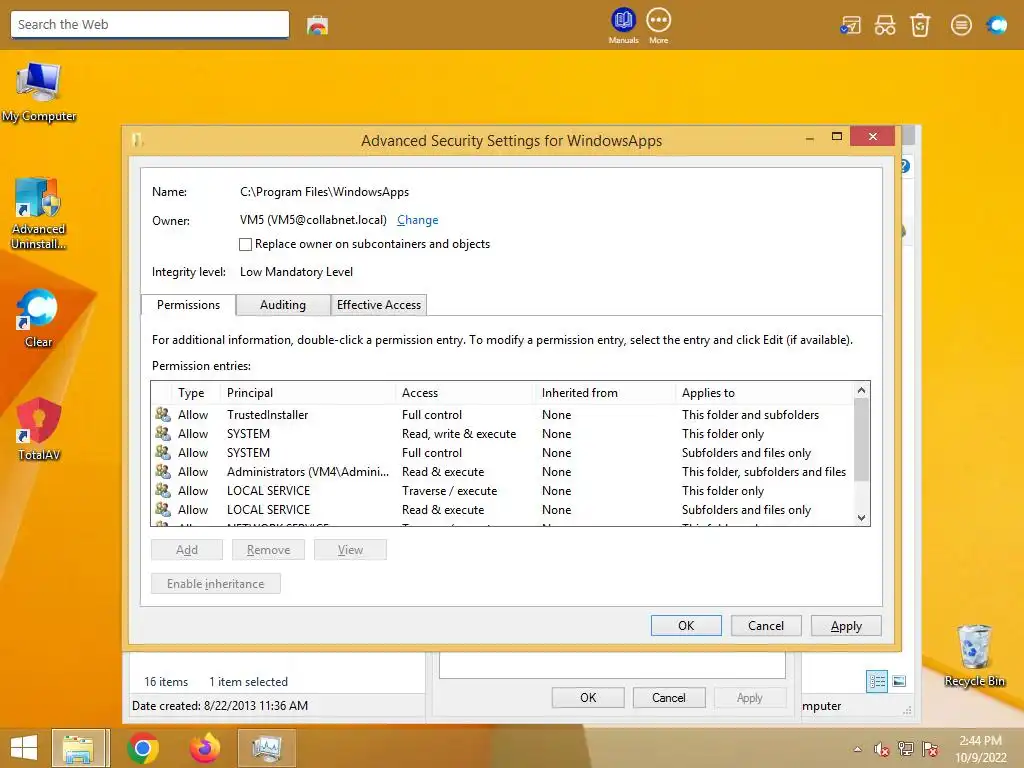Launch Firefox from the taskbar

[x=204, y=748]
